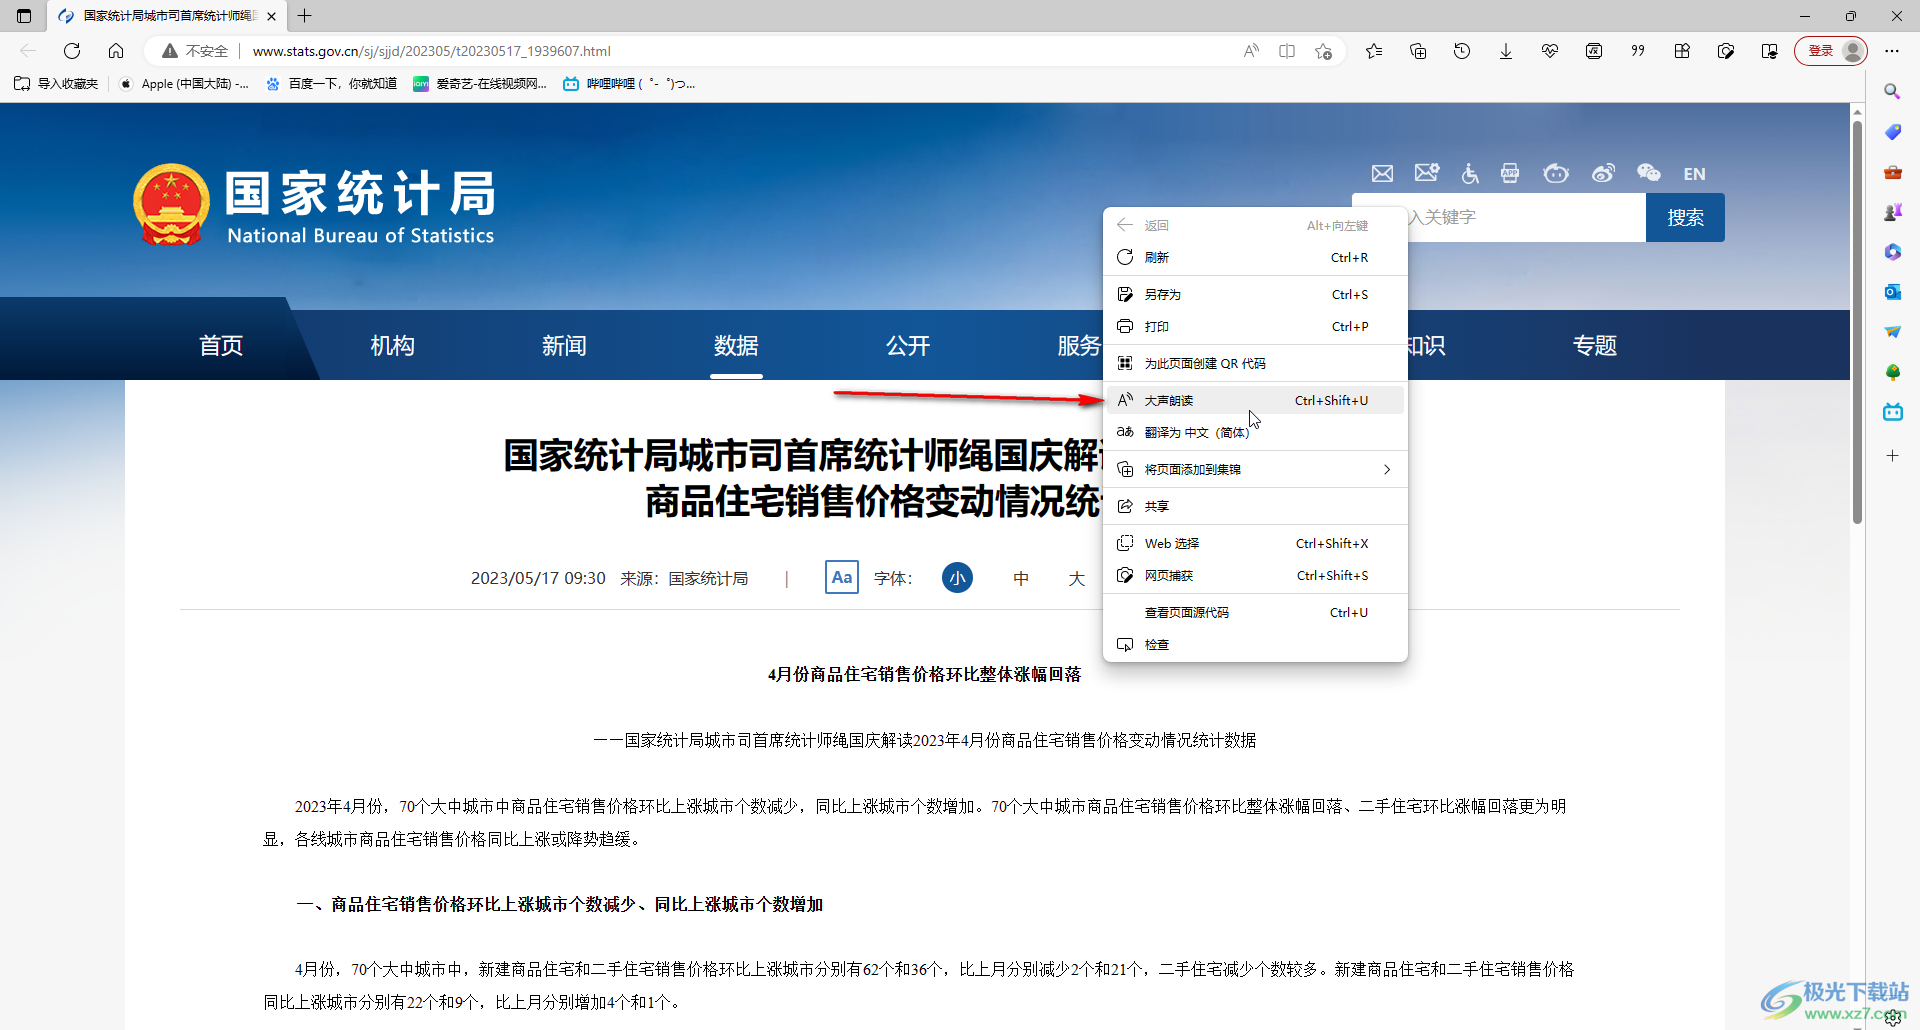Open the 百度一下 bookmark
This screenshot has height=1030, width=1920.
pyautogui.click(x=332, y=84)
